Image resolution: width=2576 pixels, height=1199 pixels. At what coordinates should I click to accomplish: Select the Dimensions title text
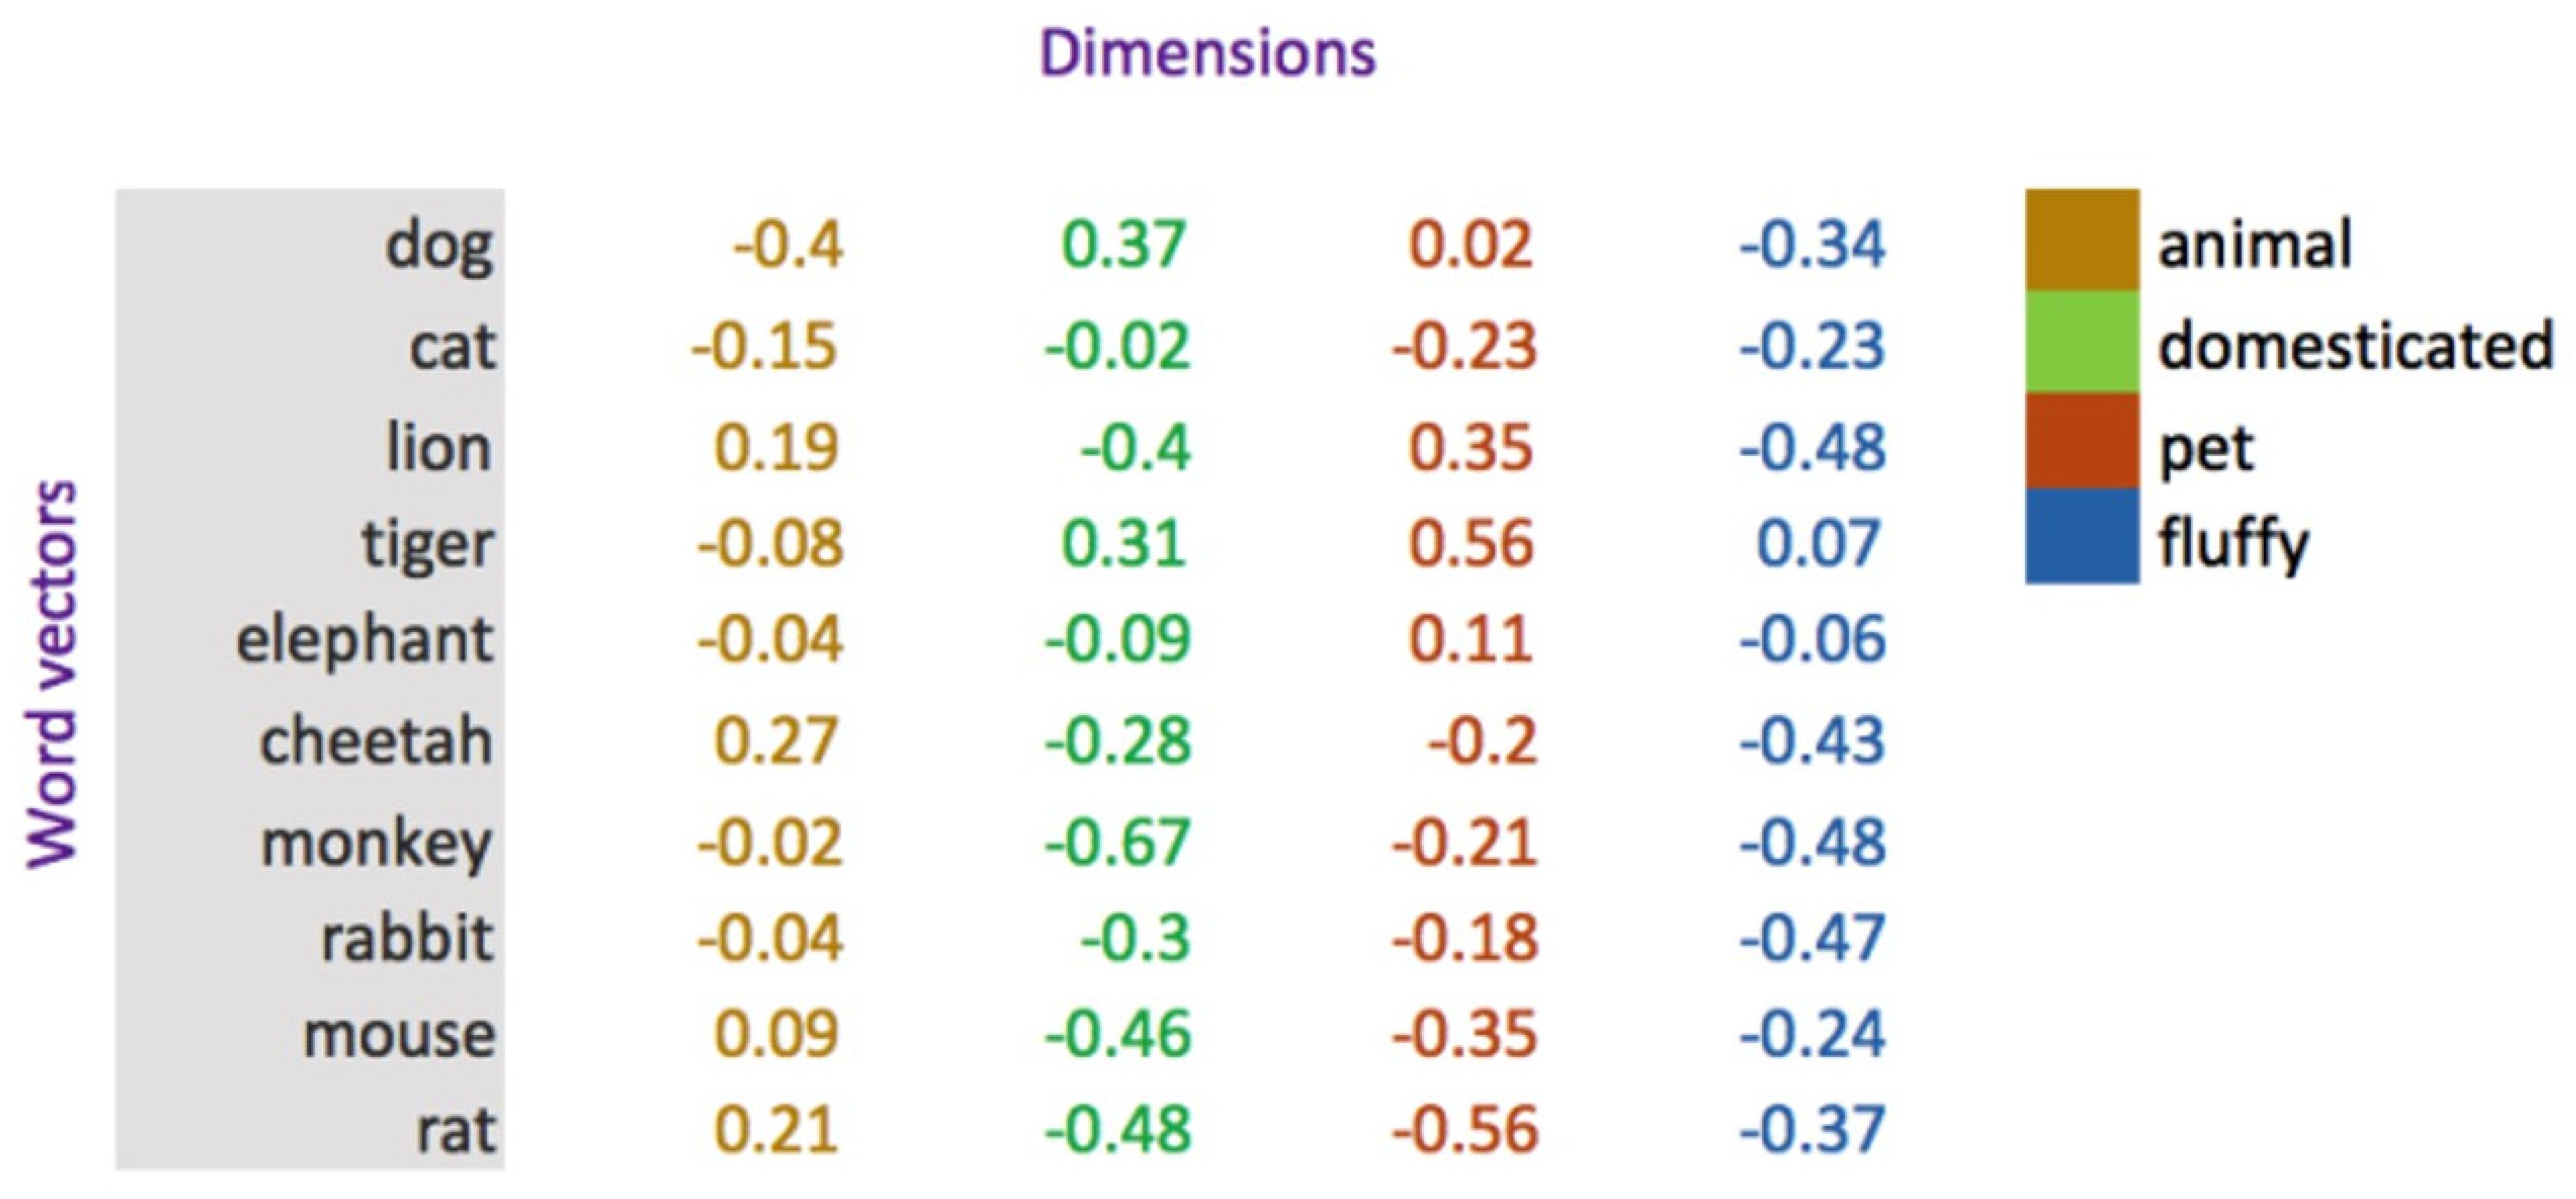[x=1207, y=53]
